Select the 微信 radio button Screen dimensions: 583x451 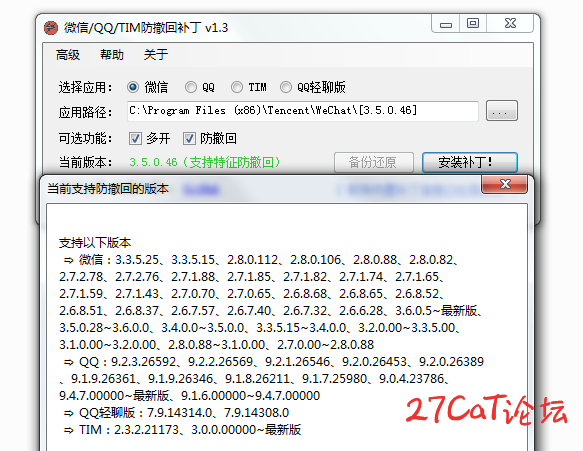tap(133, 87)
